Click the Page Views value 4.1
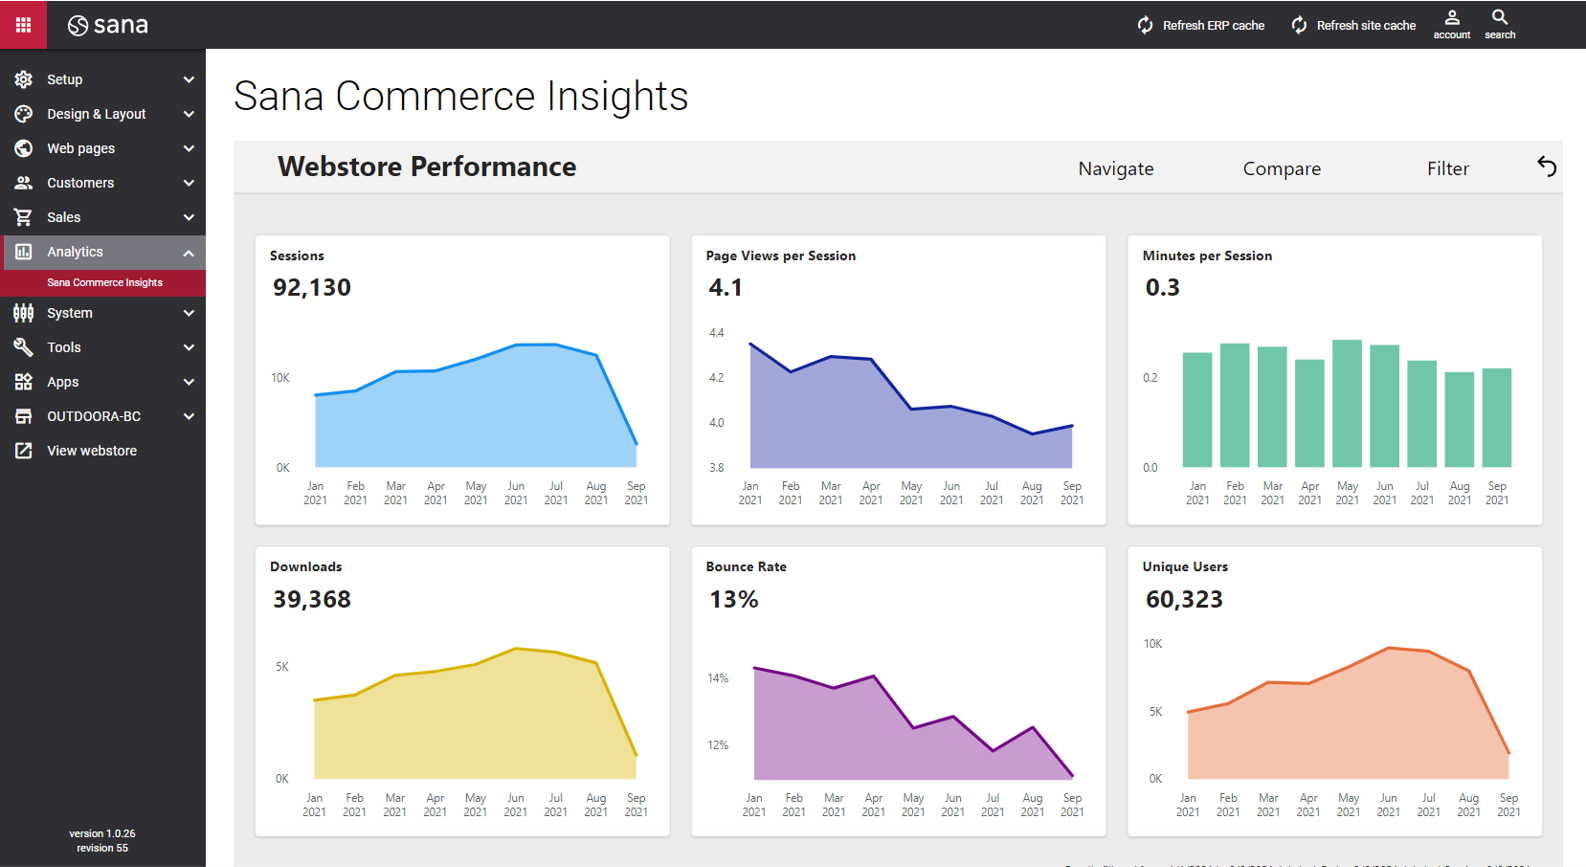 726,288
